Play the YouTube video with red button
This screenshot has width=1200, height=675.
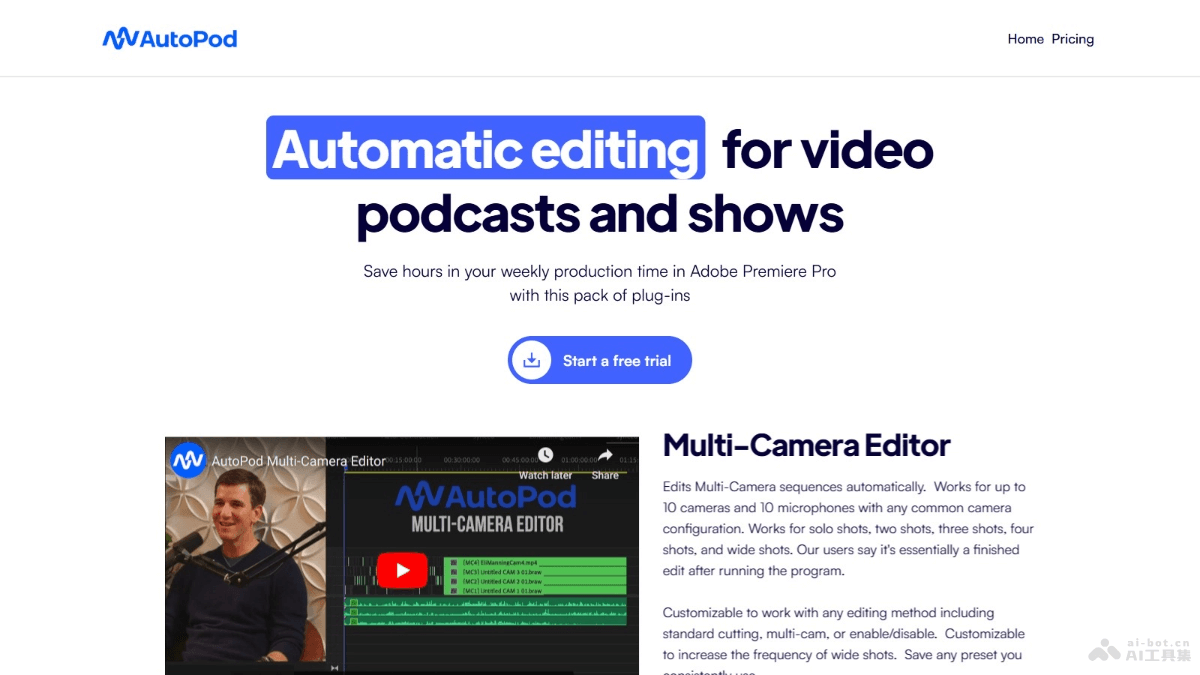[402, 570]
